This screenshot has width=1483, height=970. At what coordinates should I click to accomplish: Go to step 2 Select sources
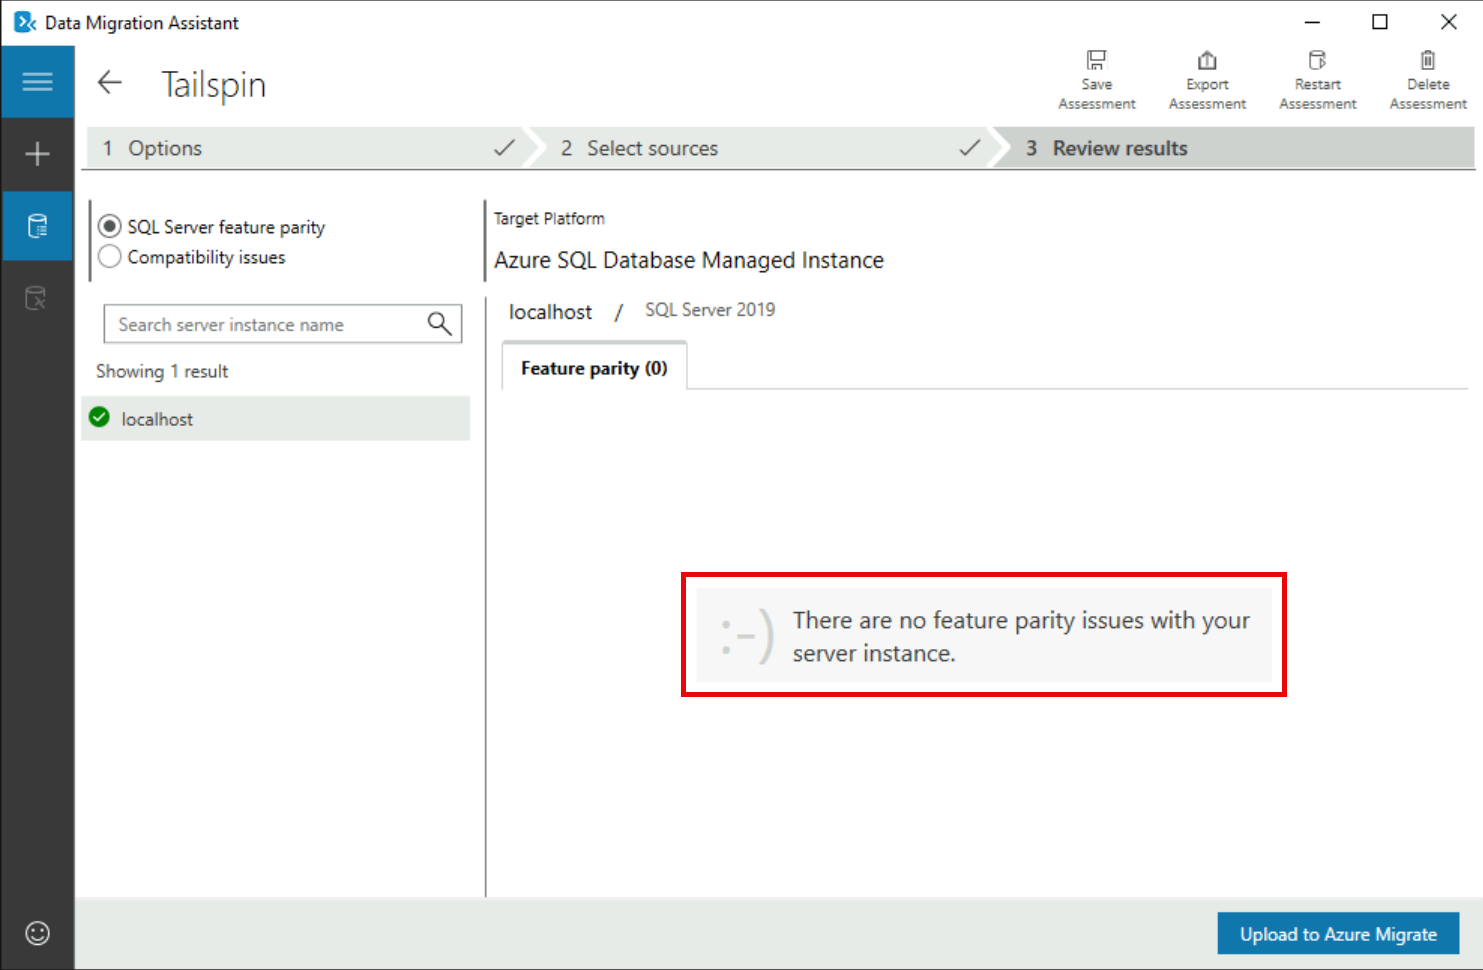tap(652, 148)
